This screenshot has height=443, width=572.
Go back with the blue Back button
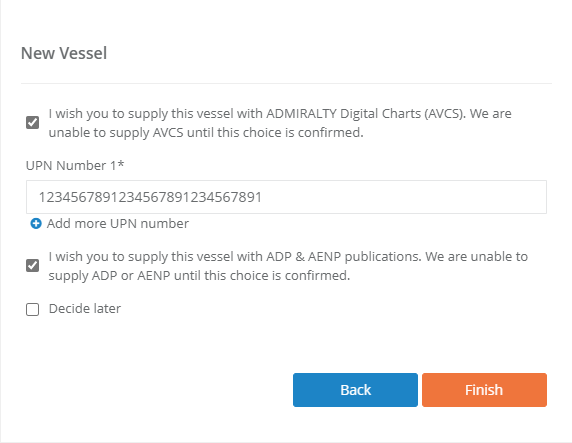tap(355, 390)
